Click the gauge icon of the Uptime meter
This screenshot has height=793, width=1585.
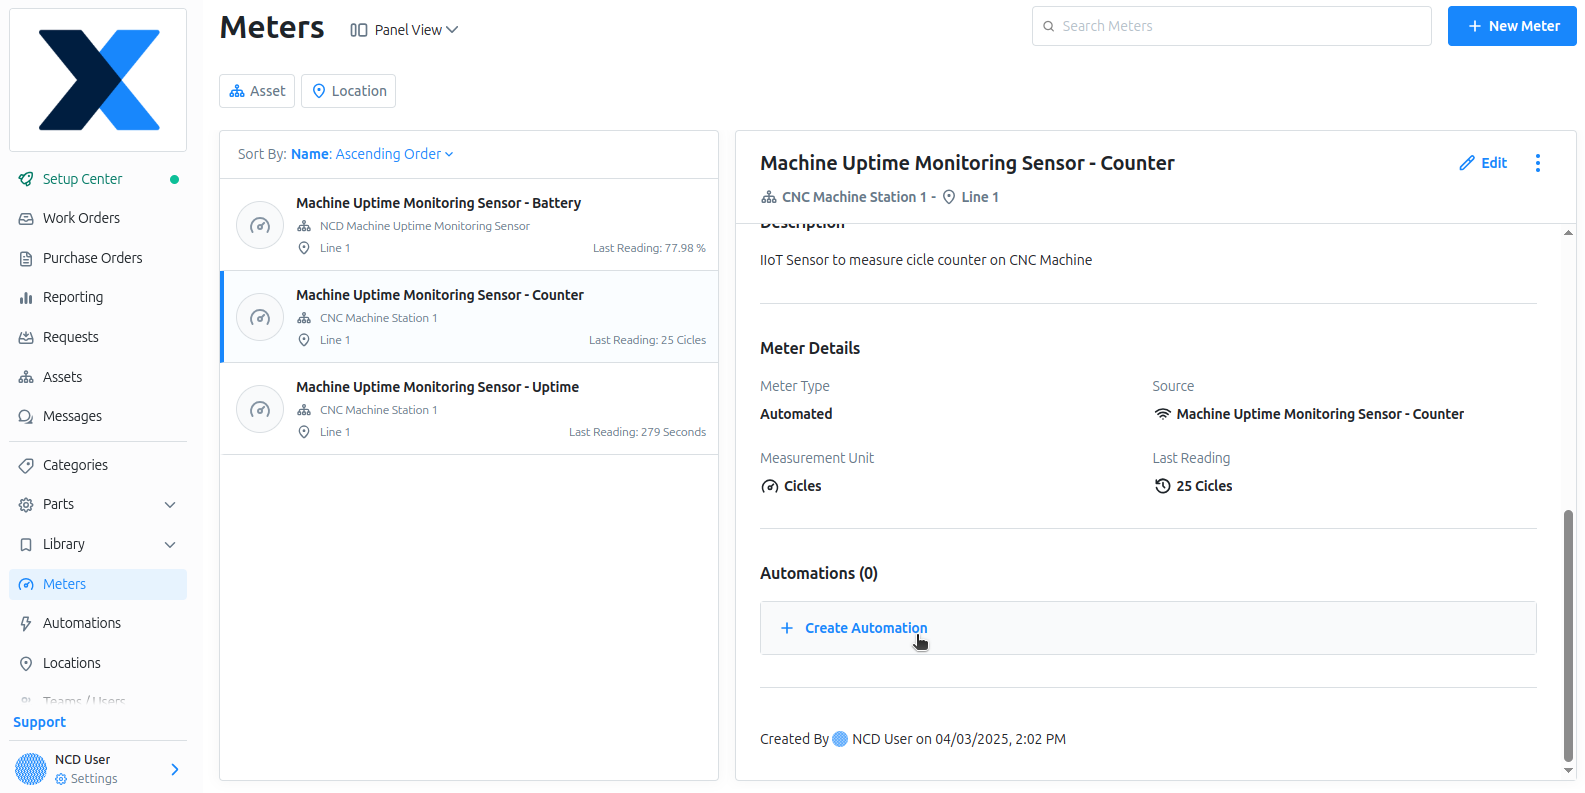(260, 410)
